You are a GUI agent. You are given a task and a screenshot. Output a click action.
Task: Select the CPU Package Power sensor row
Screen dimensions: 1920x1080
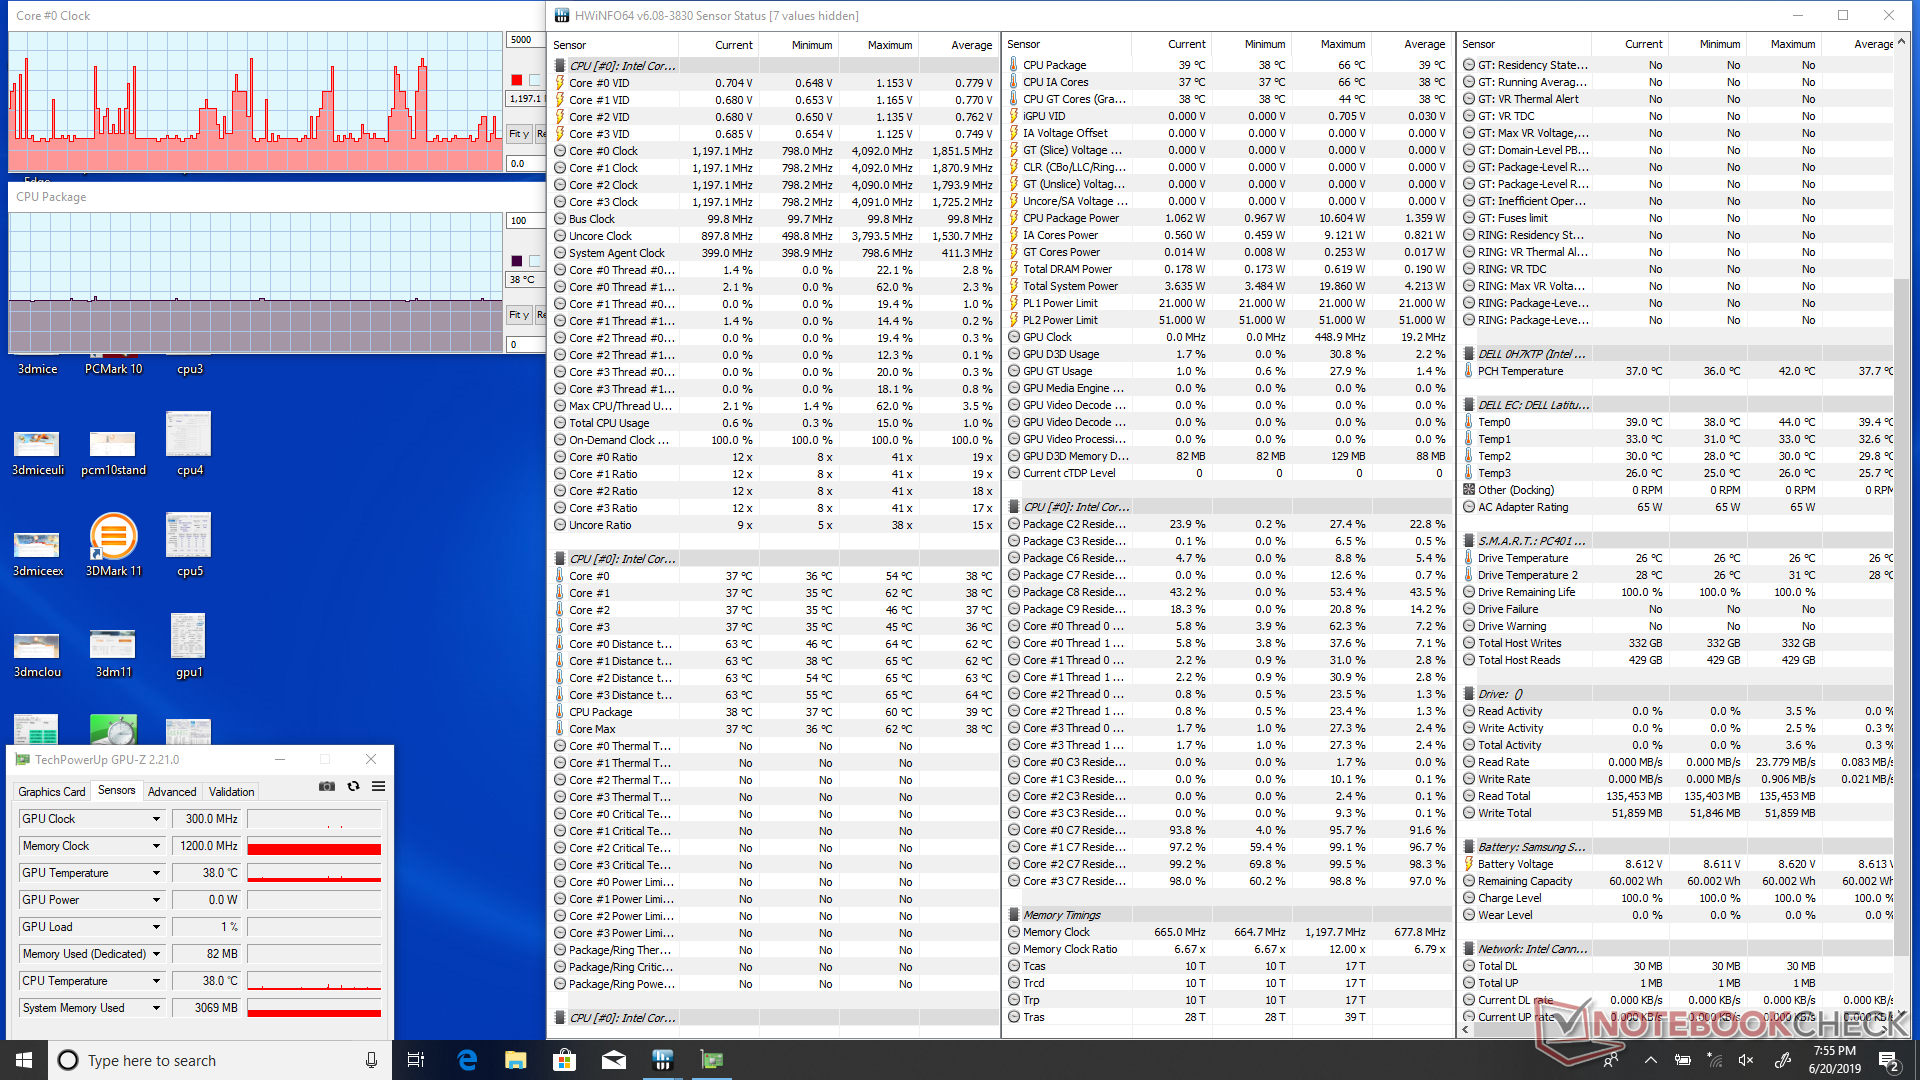pos(1228,218)
